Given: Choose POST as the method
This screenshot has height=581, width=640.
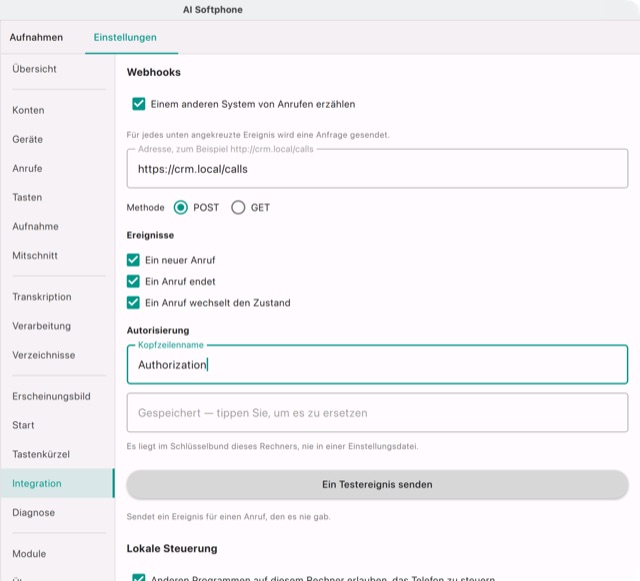Looking at the screenshot, I should click(180, 207).
